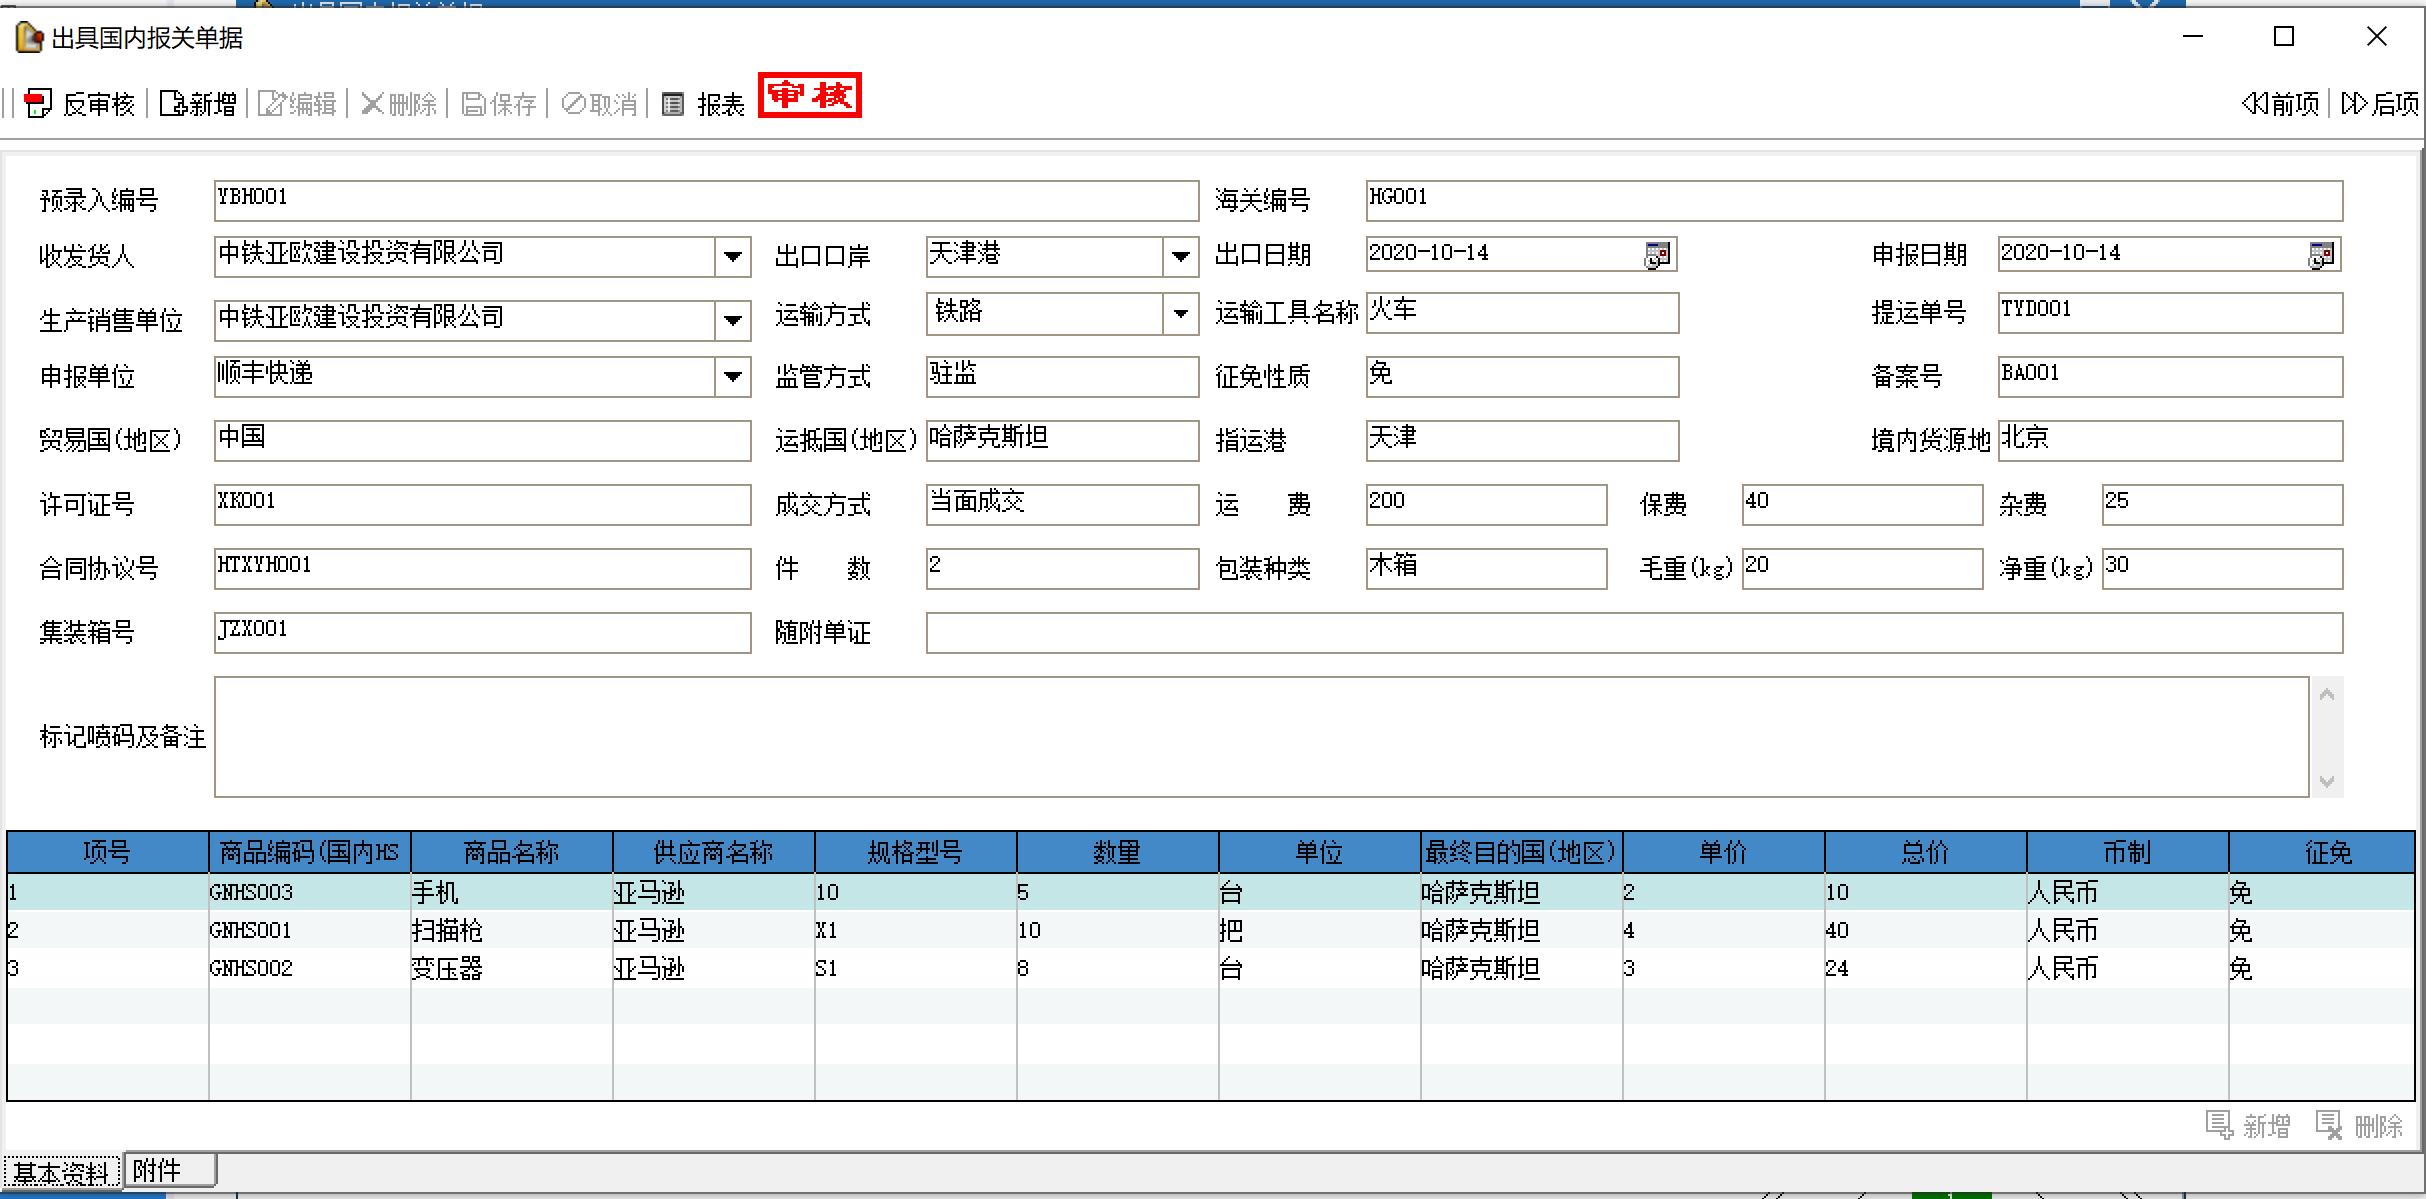Go to previous record with 前项
The image size is (2426, 1199).
[2280, 103]
